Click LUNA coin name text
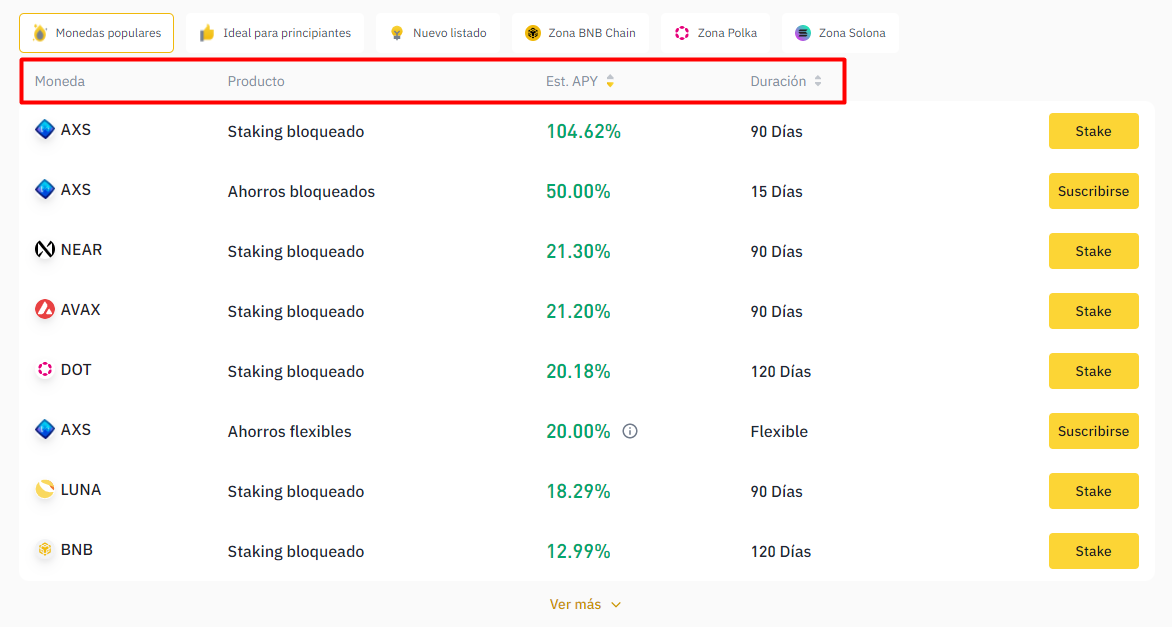Screen dimensions: 1172x627 coord(81,489)
